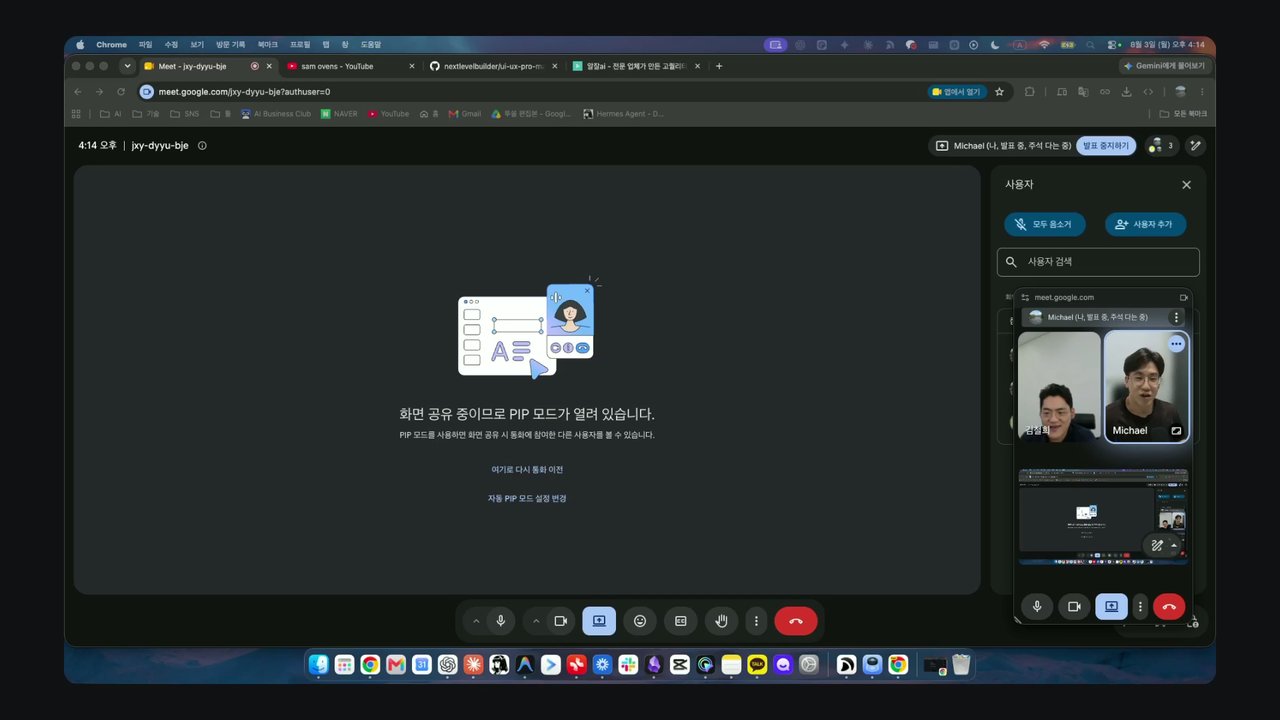Viewport: 1280px width, 720px height.
Task: Open meeting details info icon beside jxy-dyyu-bje
Action: click(202, 146)
